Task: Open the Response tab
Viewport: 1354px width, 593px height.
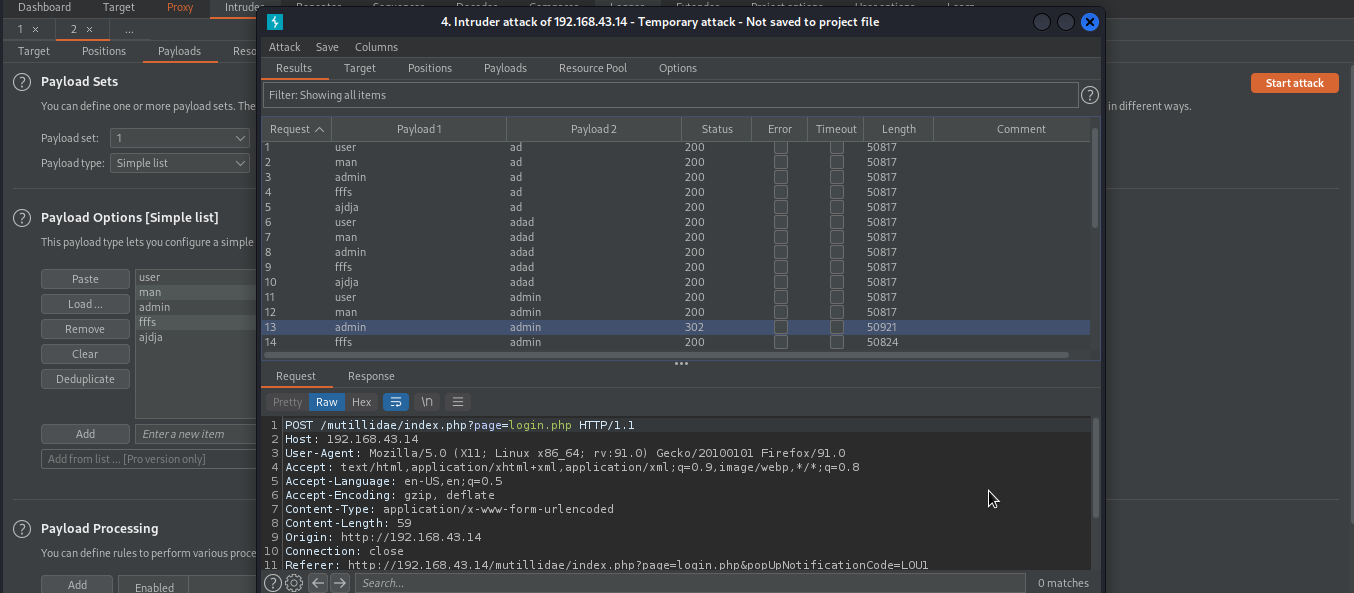Action: coord(371,376)
